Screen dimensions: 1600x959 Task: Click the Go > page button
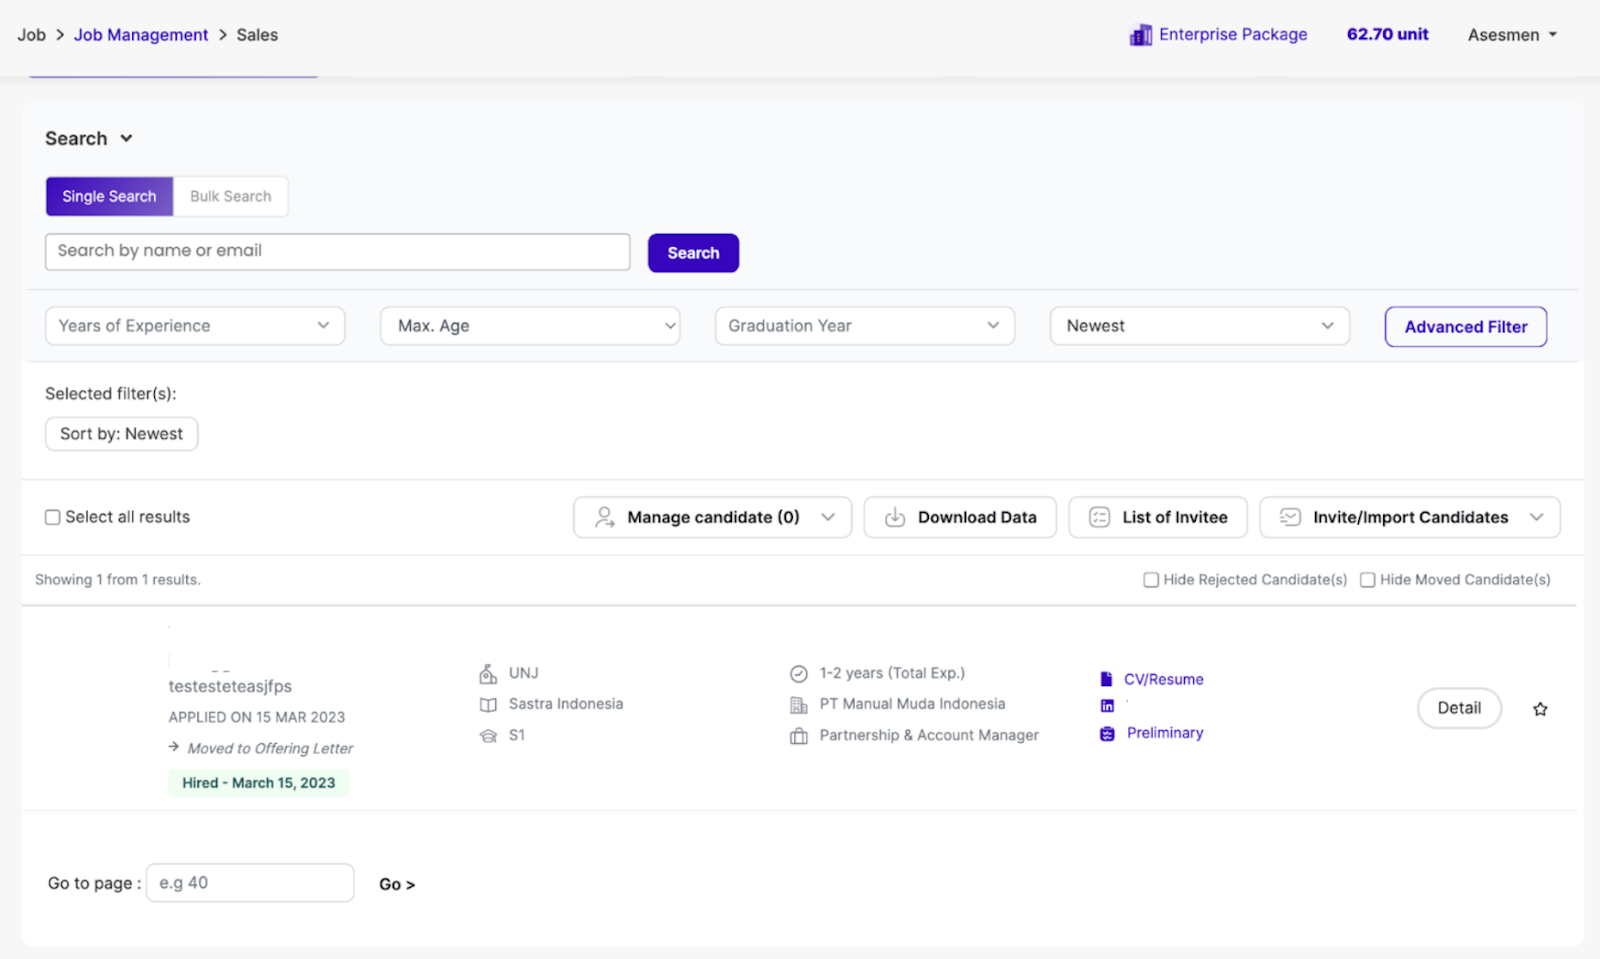tap(397, 884)
